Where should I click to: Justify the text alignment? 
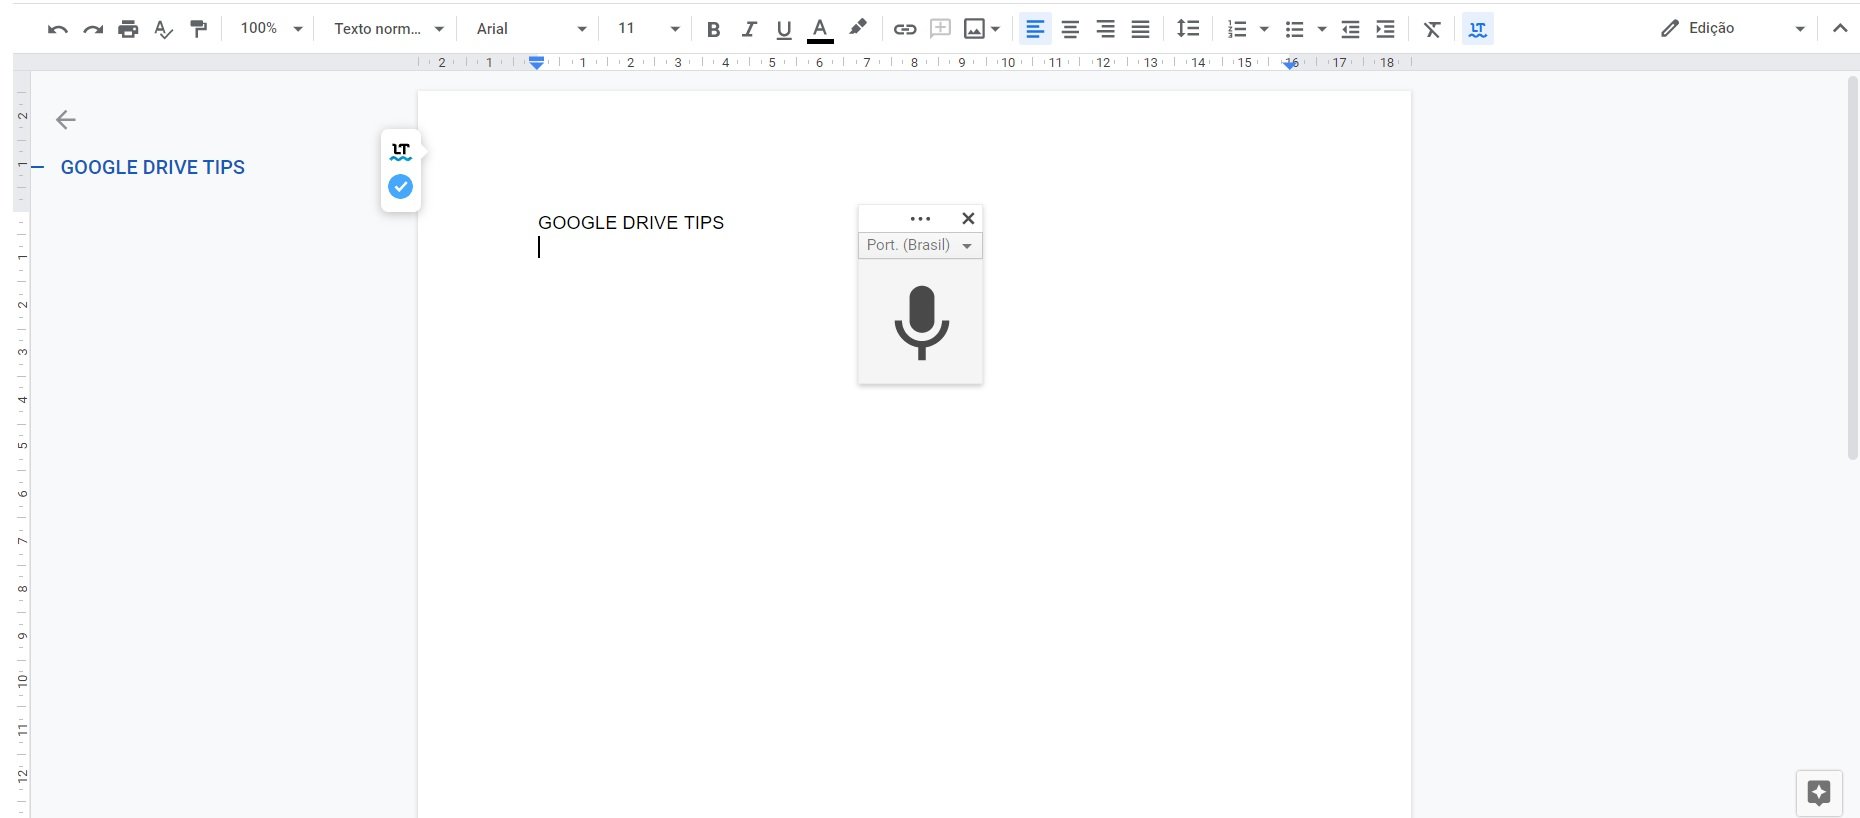click(1140, 29)
